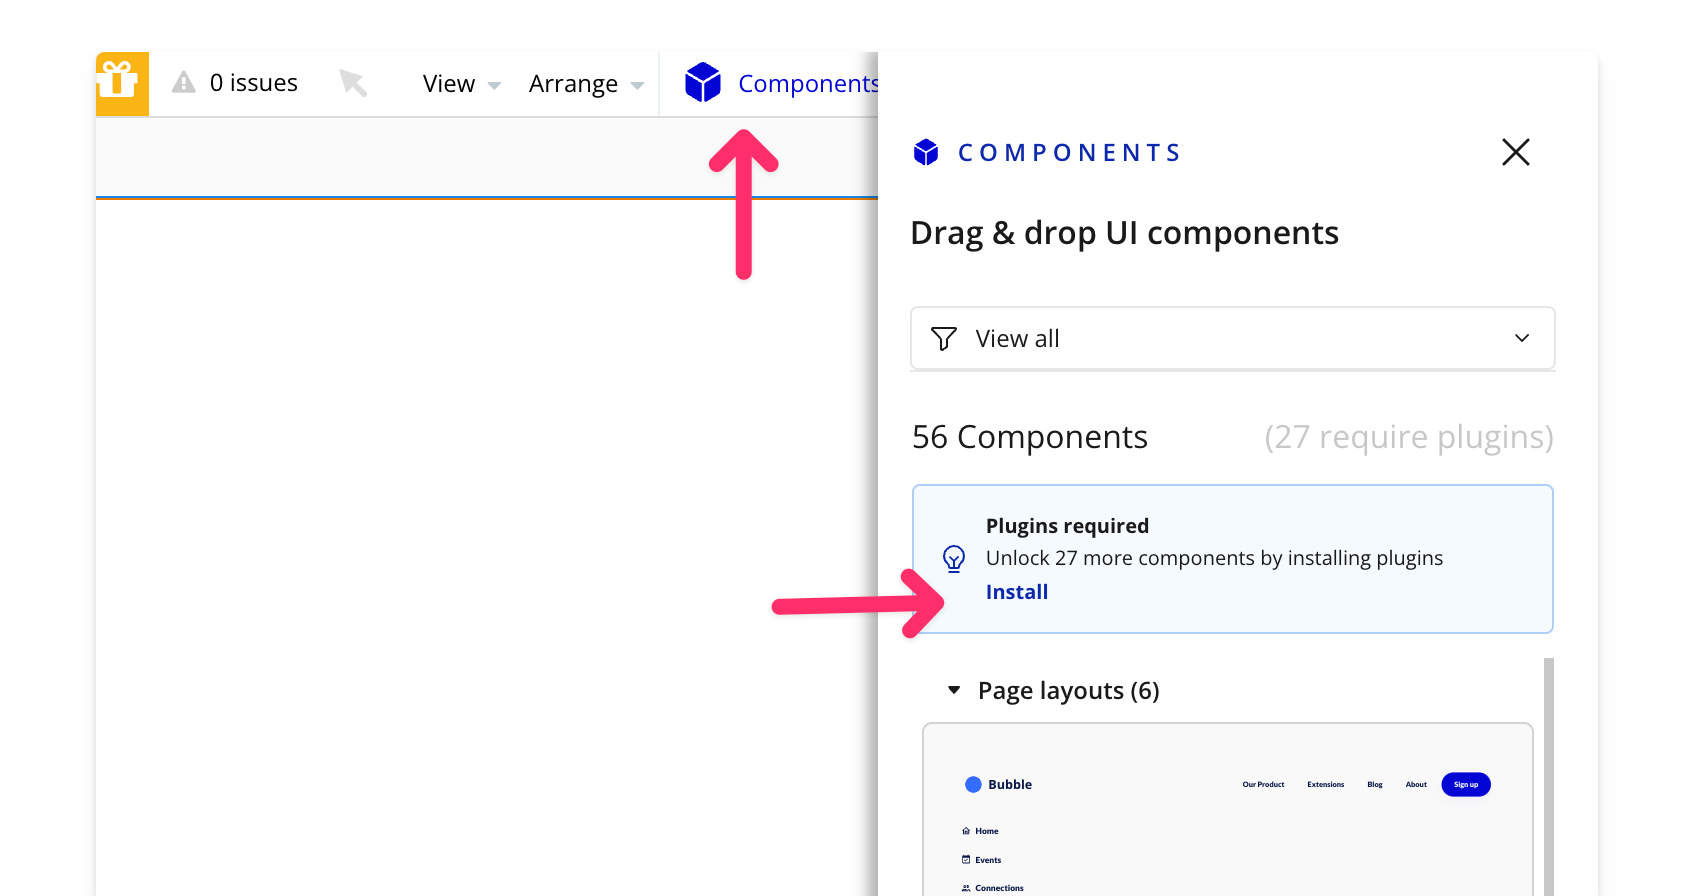The width and height of the screenshot is (1694, 896).
Task: Click the lightbulb icon in plugins notice
Action: pos(954,558)
